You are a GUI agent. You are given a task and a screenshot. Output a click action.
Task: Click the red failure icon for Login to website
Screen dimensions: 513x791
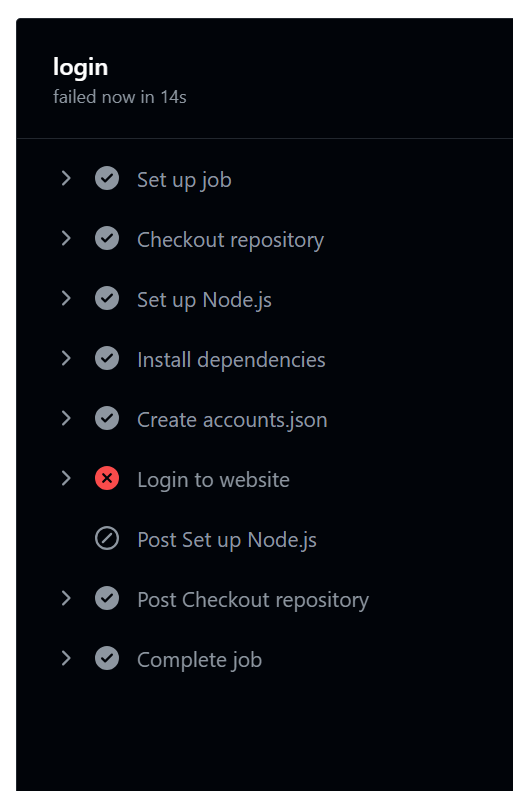pos(107,479)
